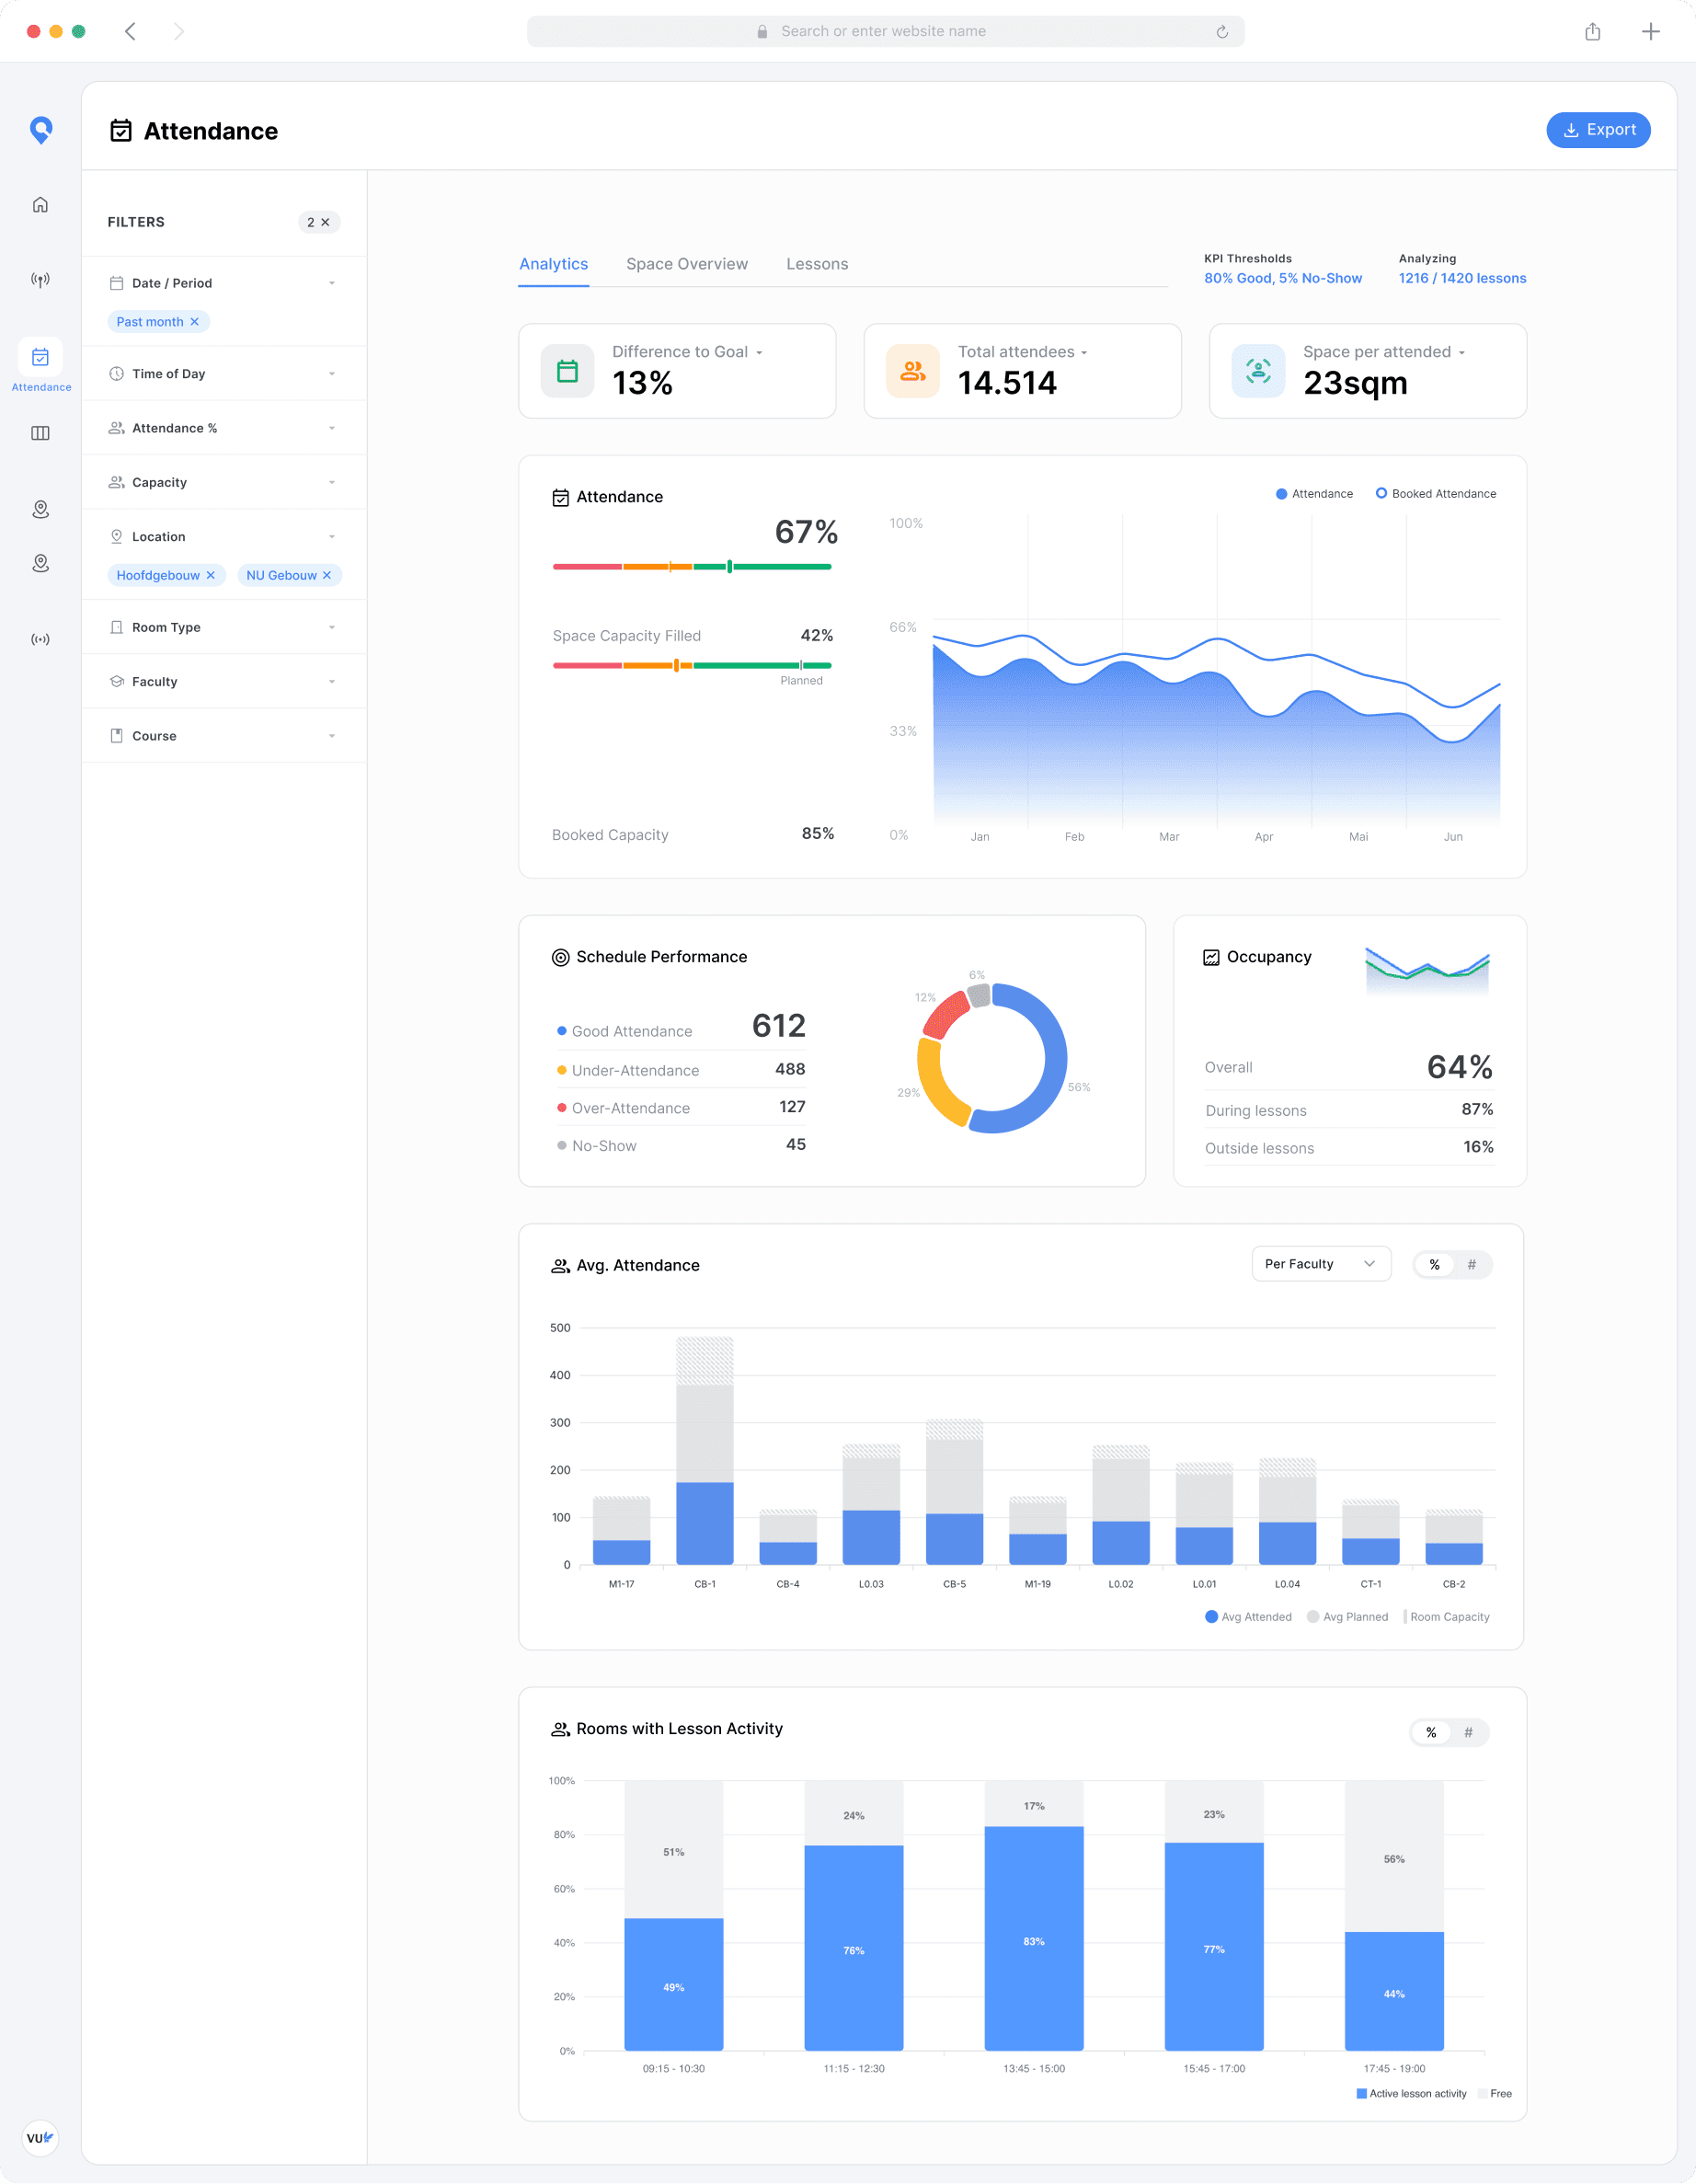
Task: Expand the Room Type filter
Action: pyautogui.click(x=223, y=628)
